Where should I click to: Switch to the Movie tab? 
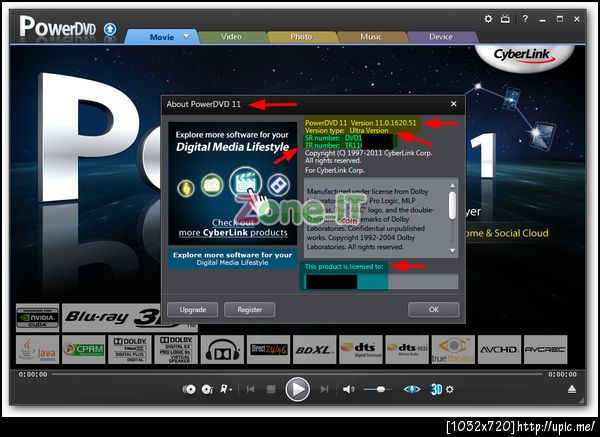click(161, 37)
